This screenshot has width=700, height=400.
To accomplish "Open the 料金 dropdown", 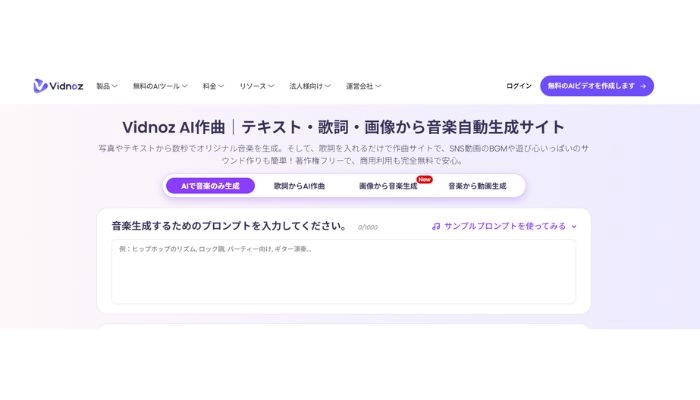I will tap(213, 86).
